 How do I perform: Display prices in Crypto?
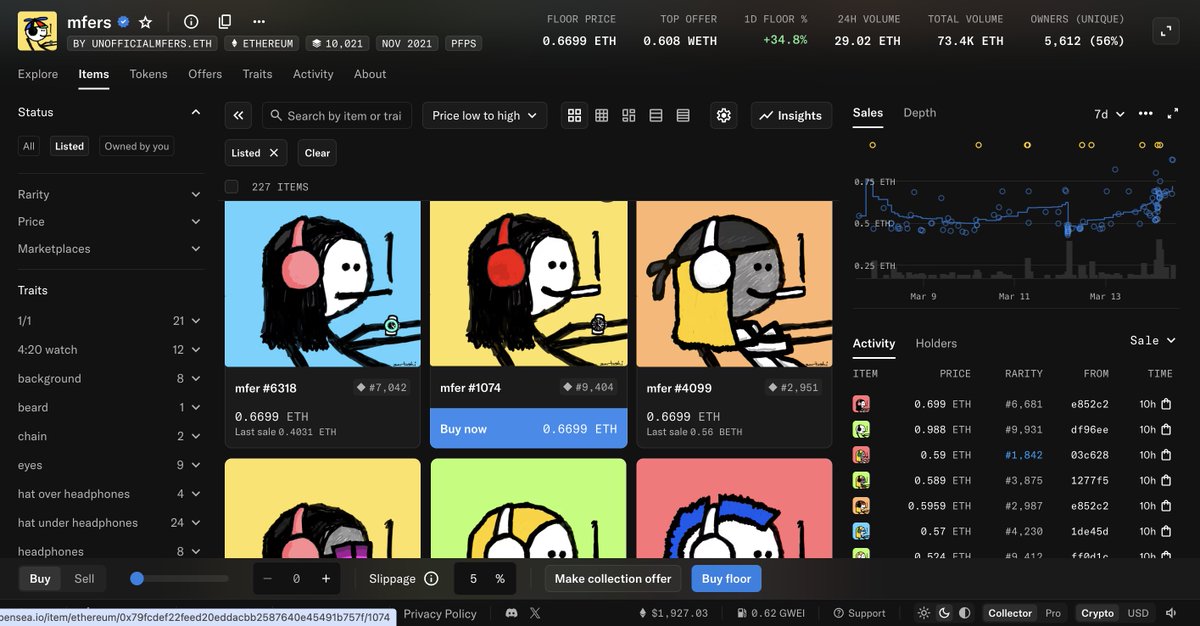click(x=1097, y=613)
